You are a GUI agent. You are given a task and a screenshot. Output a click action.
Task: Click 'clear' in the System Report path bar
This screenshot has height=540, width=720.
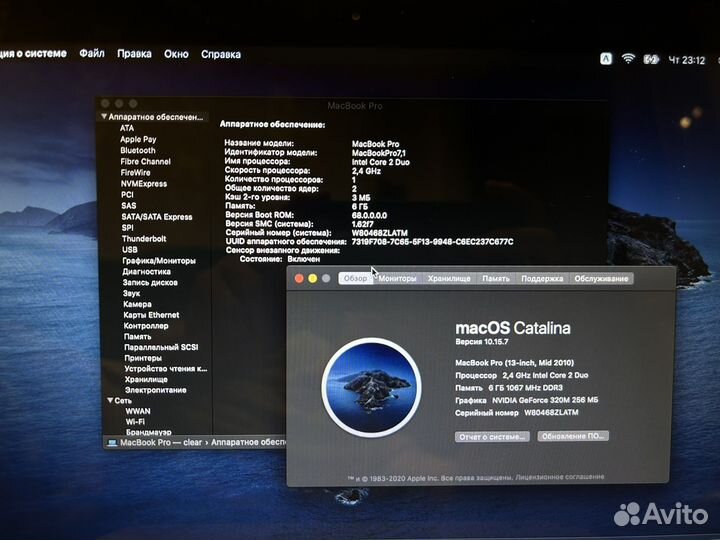click(x=192, y=443)
